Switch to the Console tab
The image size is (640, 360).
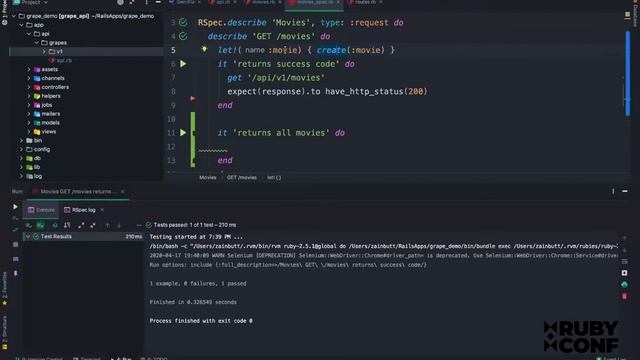click(41, 210)
